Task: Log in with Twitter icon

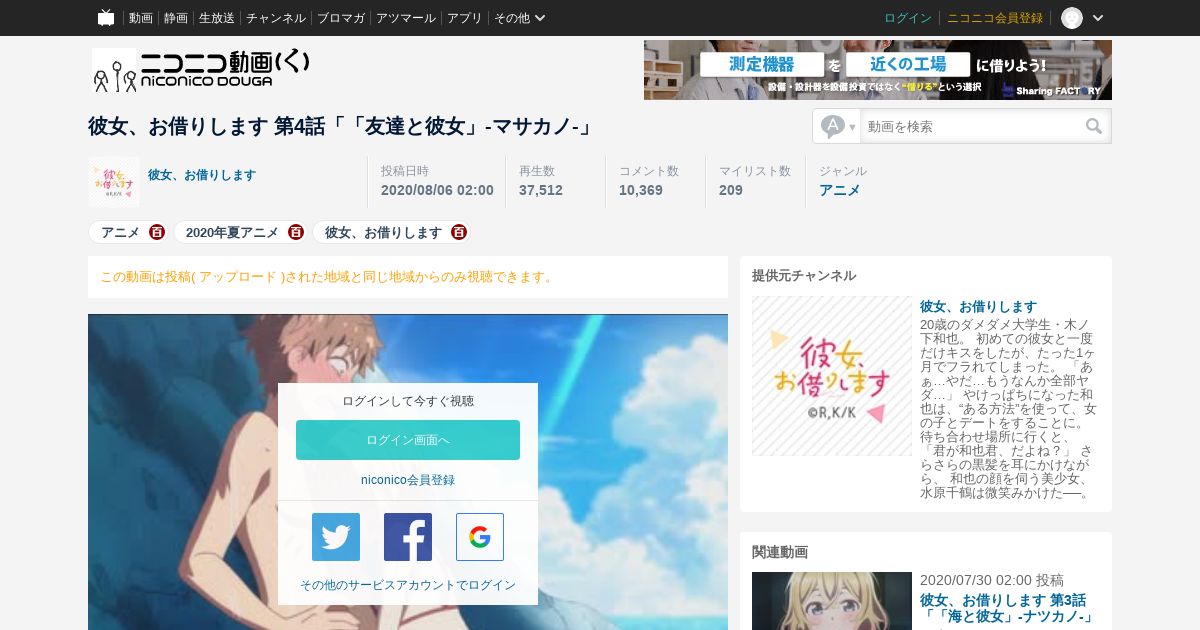Action: pyautogui.click(x=336, y=537)
